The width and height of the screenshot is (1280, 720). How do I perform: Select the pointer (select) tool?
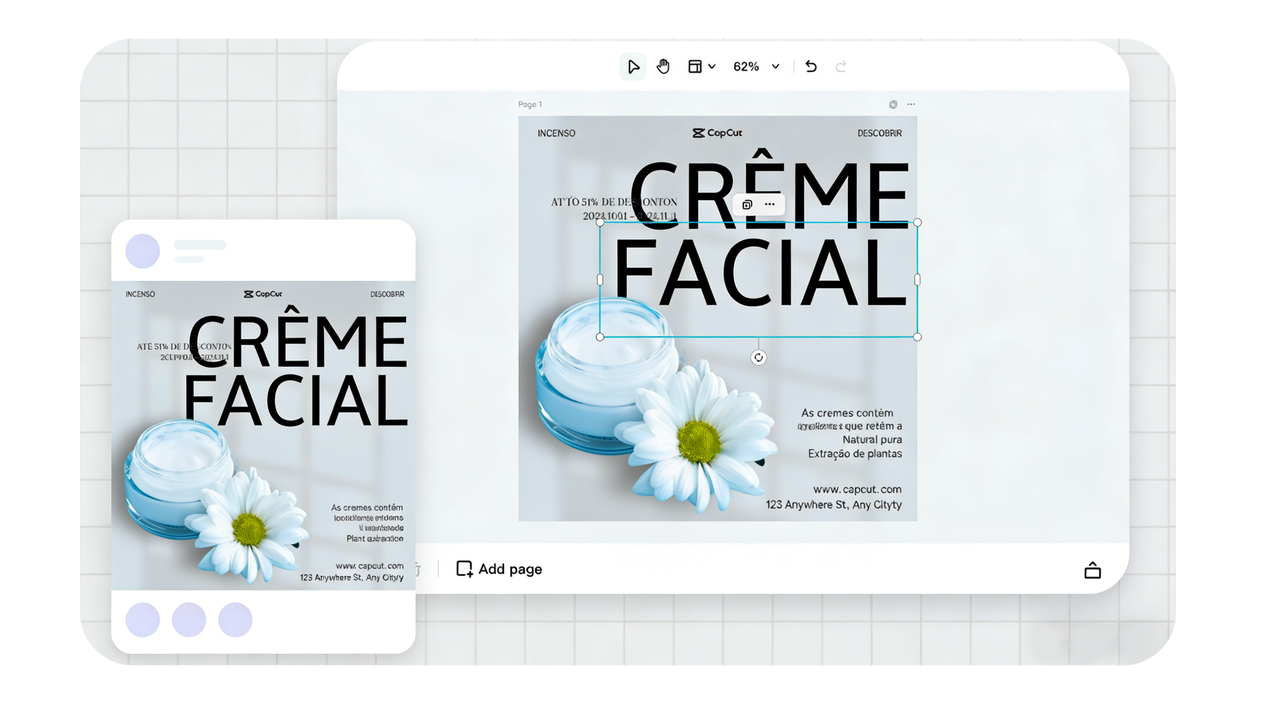633,67
